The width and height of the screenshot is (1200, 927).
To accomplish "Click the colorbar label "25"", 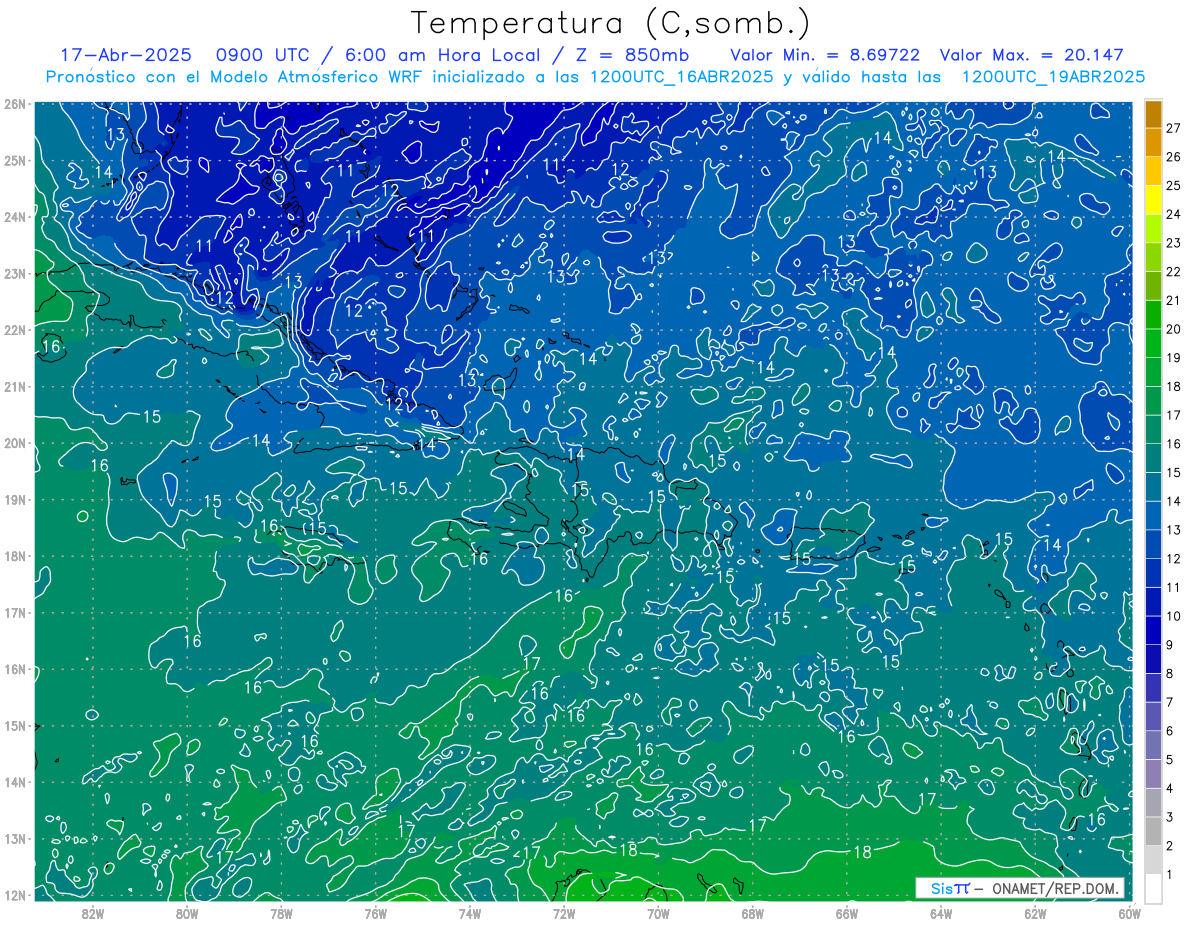I will click(x=1174, y=185).
